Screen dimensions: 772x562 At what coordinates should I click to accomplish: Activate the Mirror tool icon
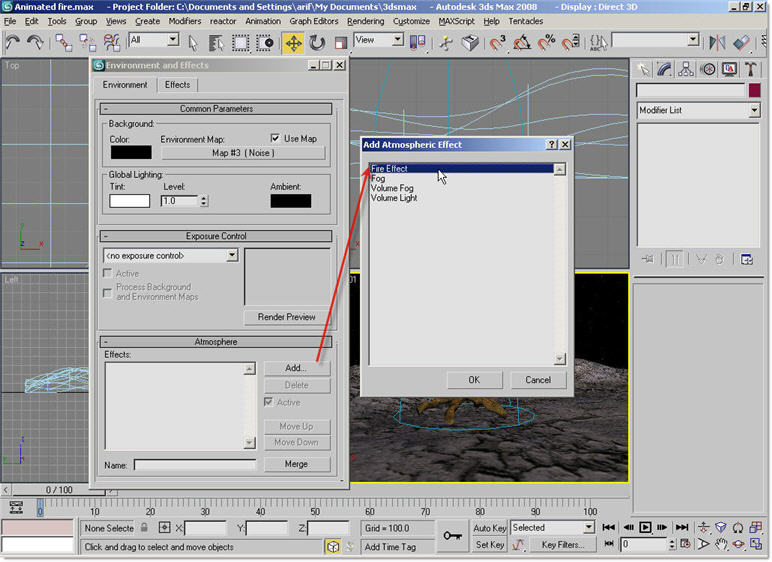click(717, 43)
